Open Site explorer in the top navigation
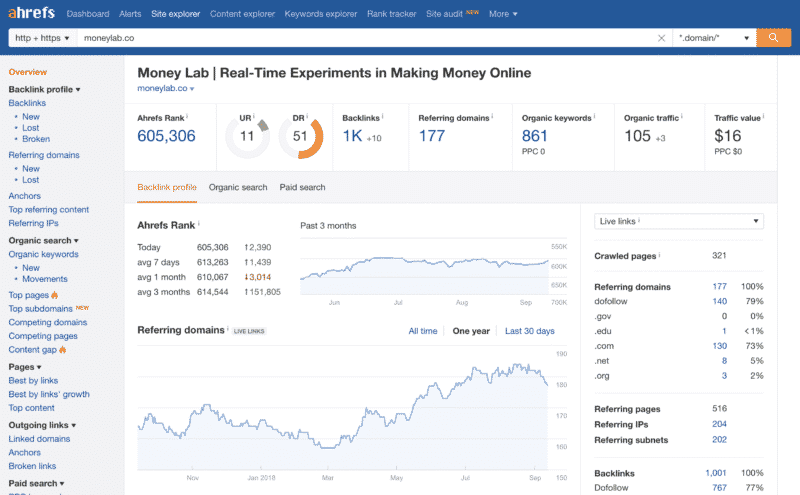Viewport: 800px width, 495px height. pos(176,14)
